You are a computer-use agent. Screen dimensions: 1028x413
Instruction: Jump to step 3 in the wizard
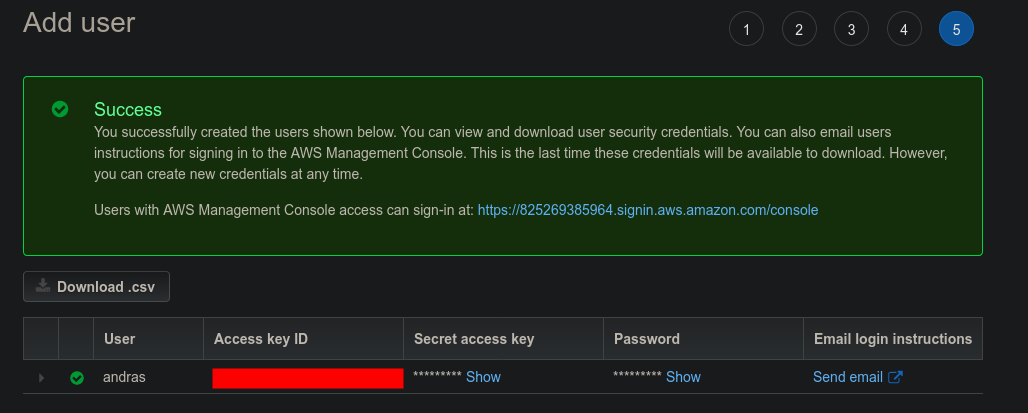(851, 30)
